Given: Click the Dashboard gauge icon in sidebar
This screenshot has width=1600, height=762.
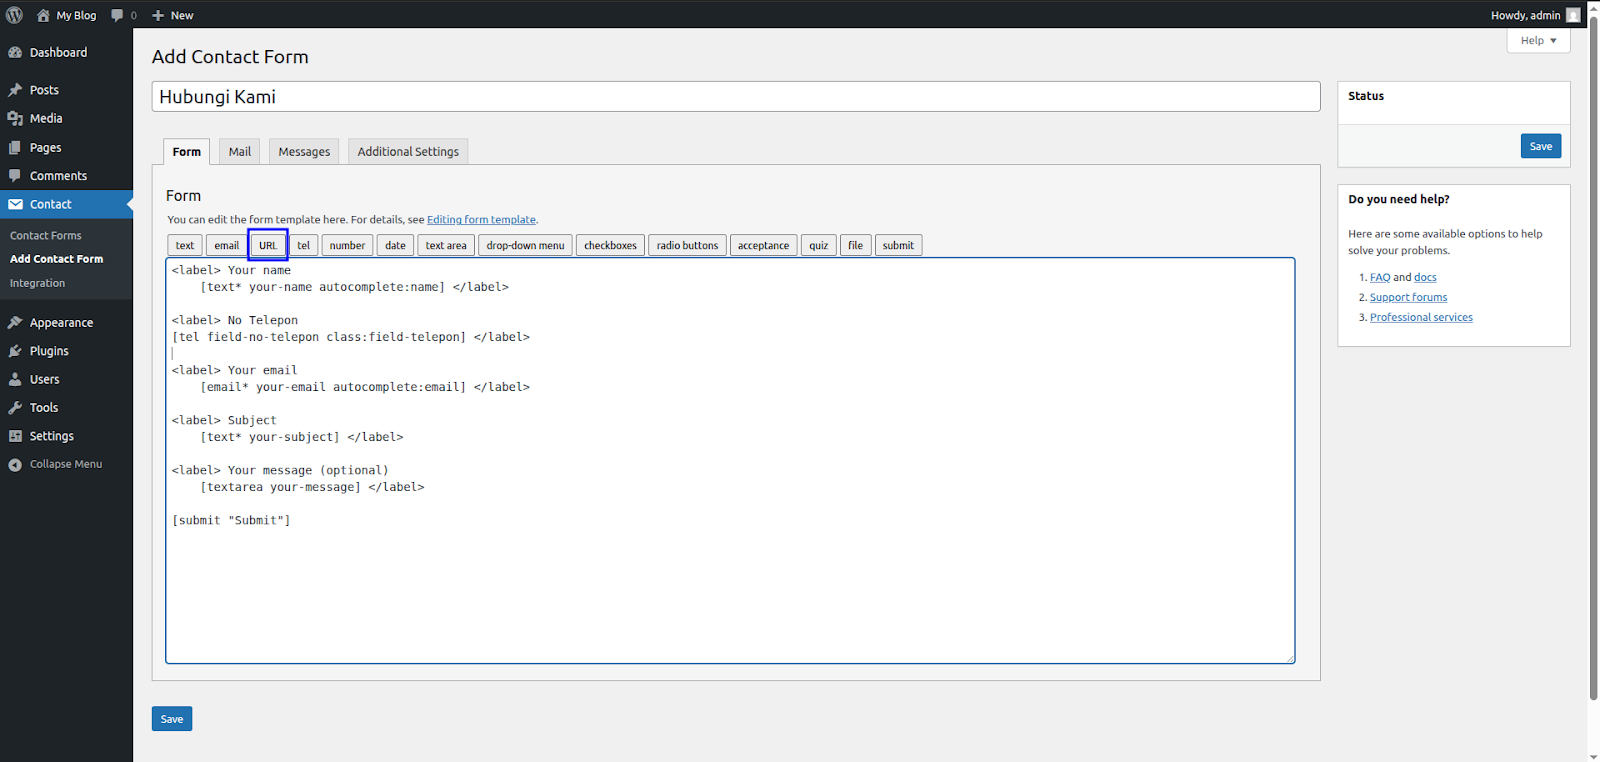Looking at the screenshot, I should point(15,52).
